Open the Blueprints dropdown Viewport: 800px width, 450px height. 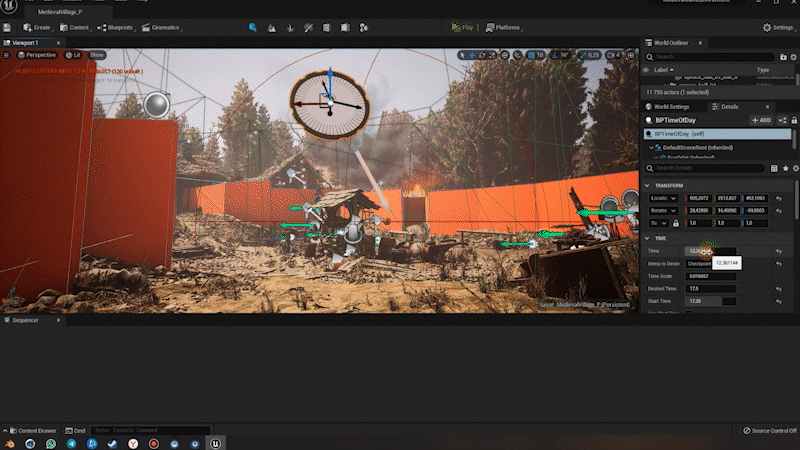click(115, 28)
